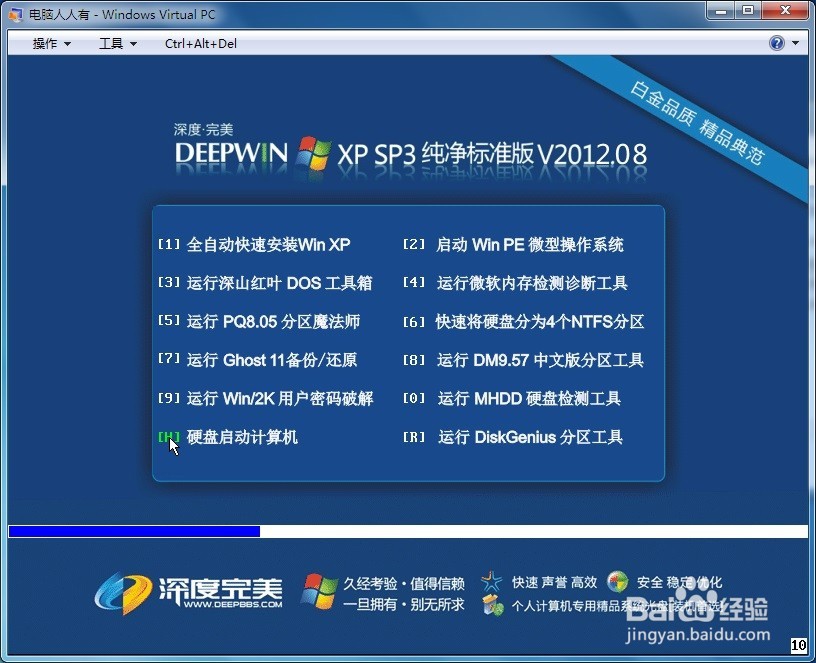Select option 5 运行 PQ8.05 分区魔法师
The width and height of the screenshot is (816, 663).
[259, 322]
